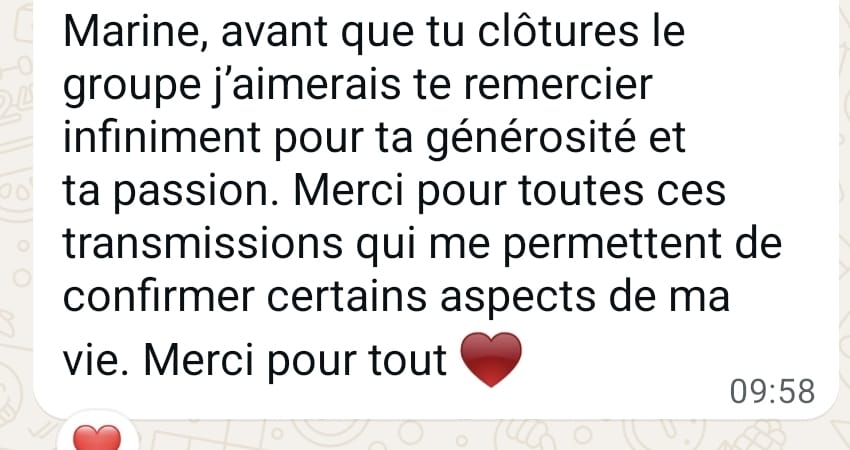Click the 09:58 message timestamp
Viewport: 850px width, 450px height.
click(x=772, y=391)
